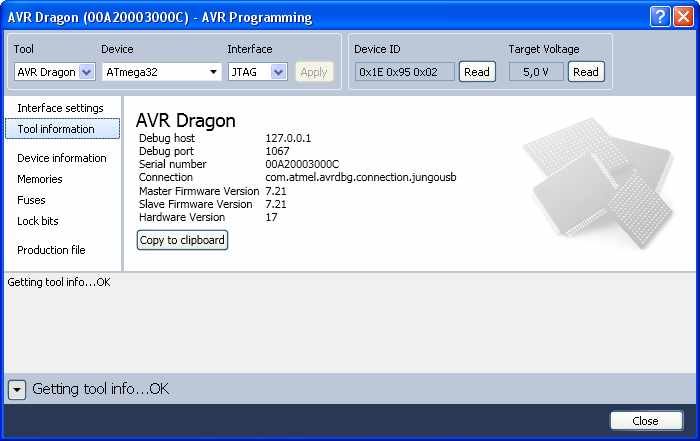The image size is (700, 441).
Task: Click the Target Voltage field 5,0 V
Action: pos(536,72)
